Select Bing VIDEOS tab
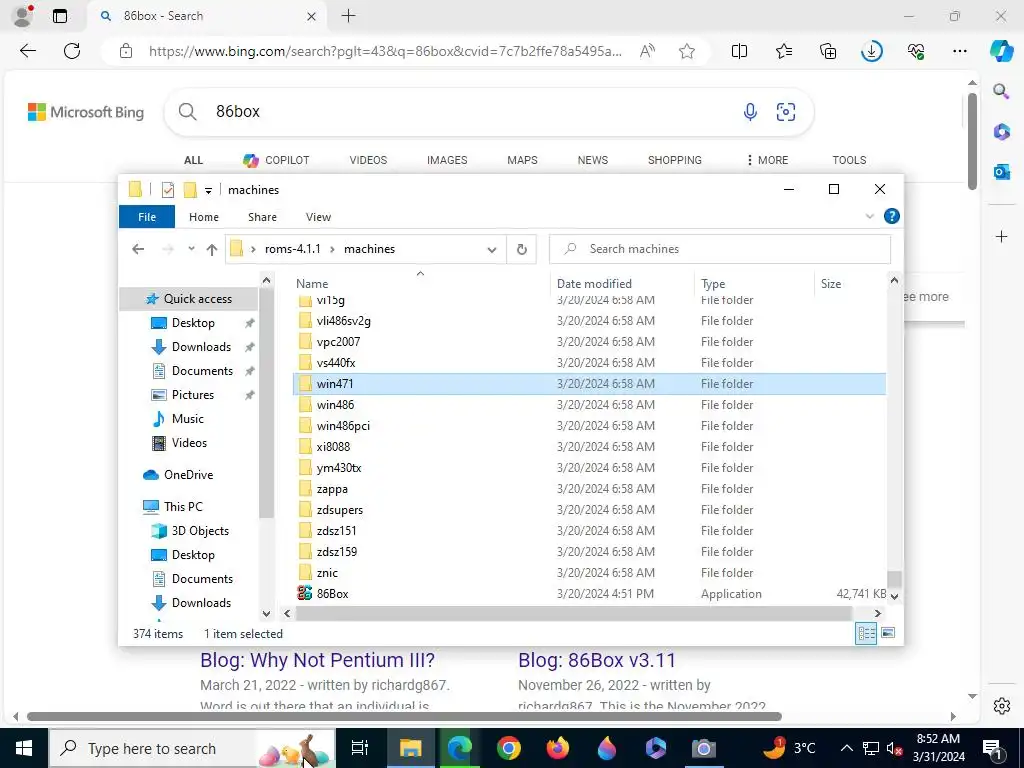Viewport: 1024px width, 768px height. pyautogui.click(x=368, y=160)
